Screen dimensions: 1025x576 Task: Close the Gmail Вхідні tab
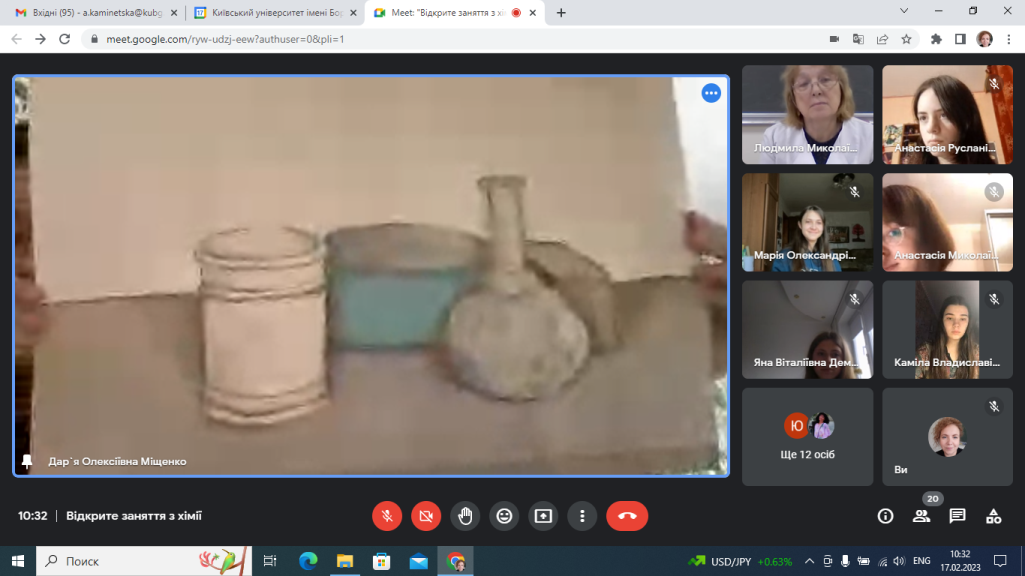pyautogui.click(x=174, y=12)
